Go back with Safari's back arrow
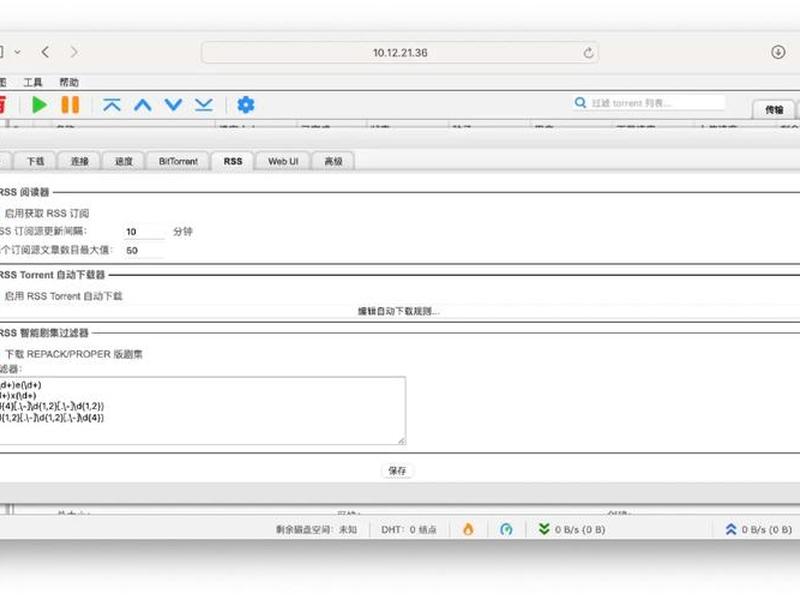This screenshot has height=600, width=800. (45, 52)
